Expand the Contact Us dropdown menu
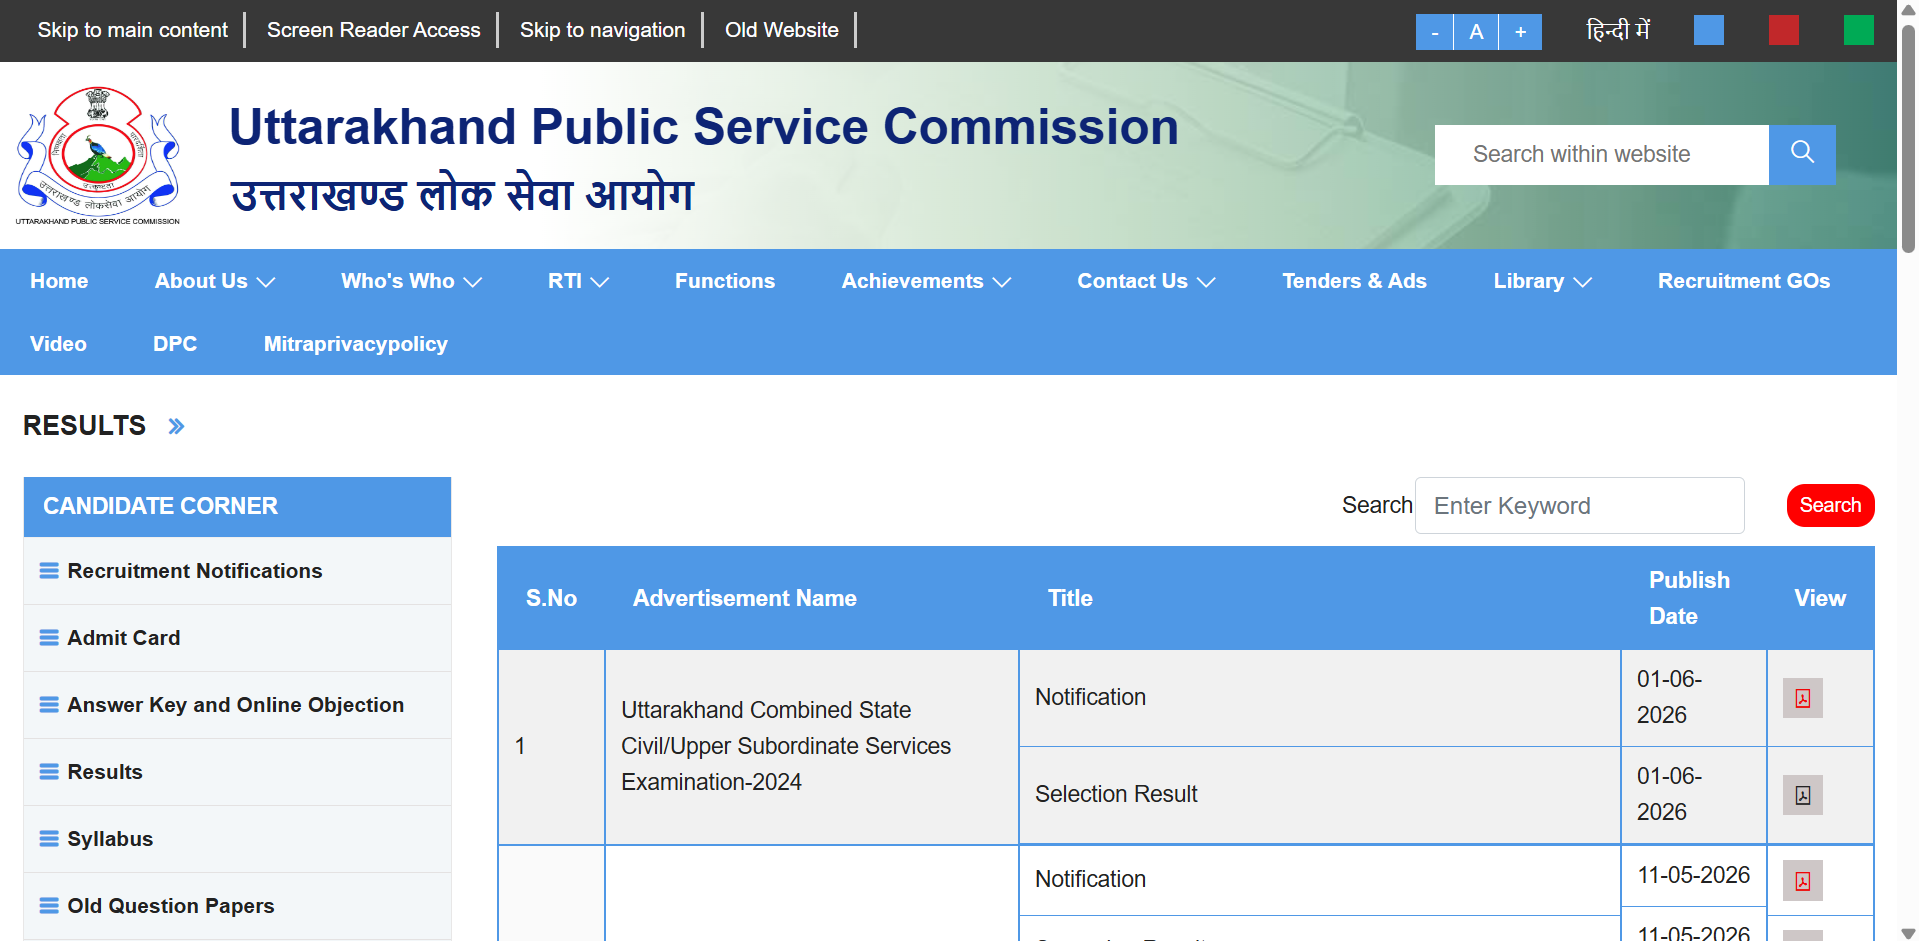Image resolution: width=1919 pixels, height=941 pixels. [x=1146, y=281]
